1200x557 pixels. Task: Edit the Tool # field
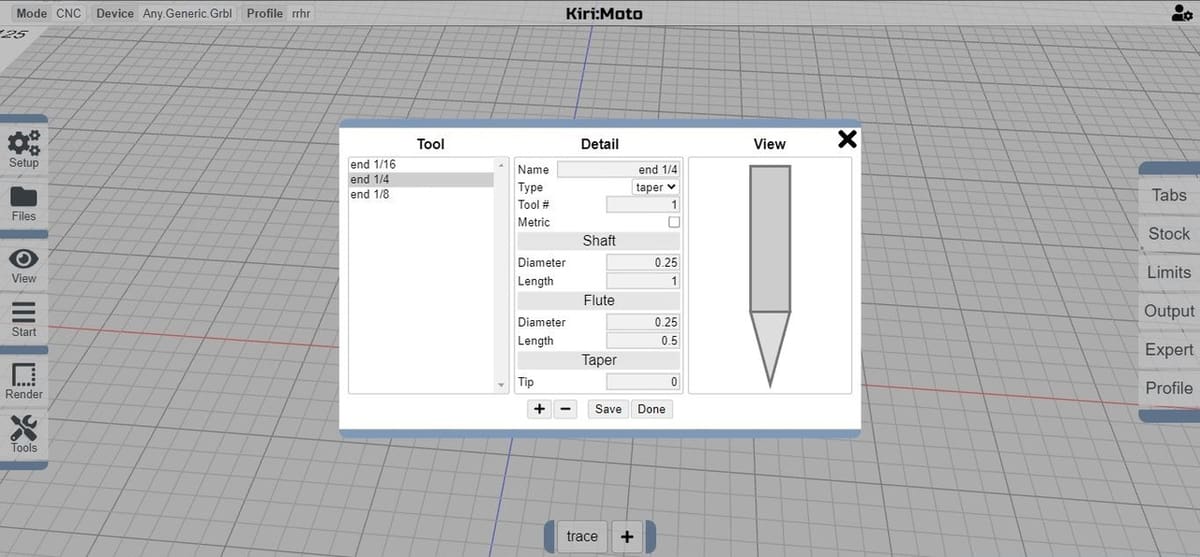coord(643,204)
